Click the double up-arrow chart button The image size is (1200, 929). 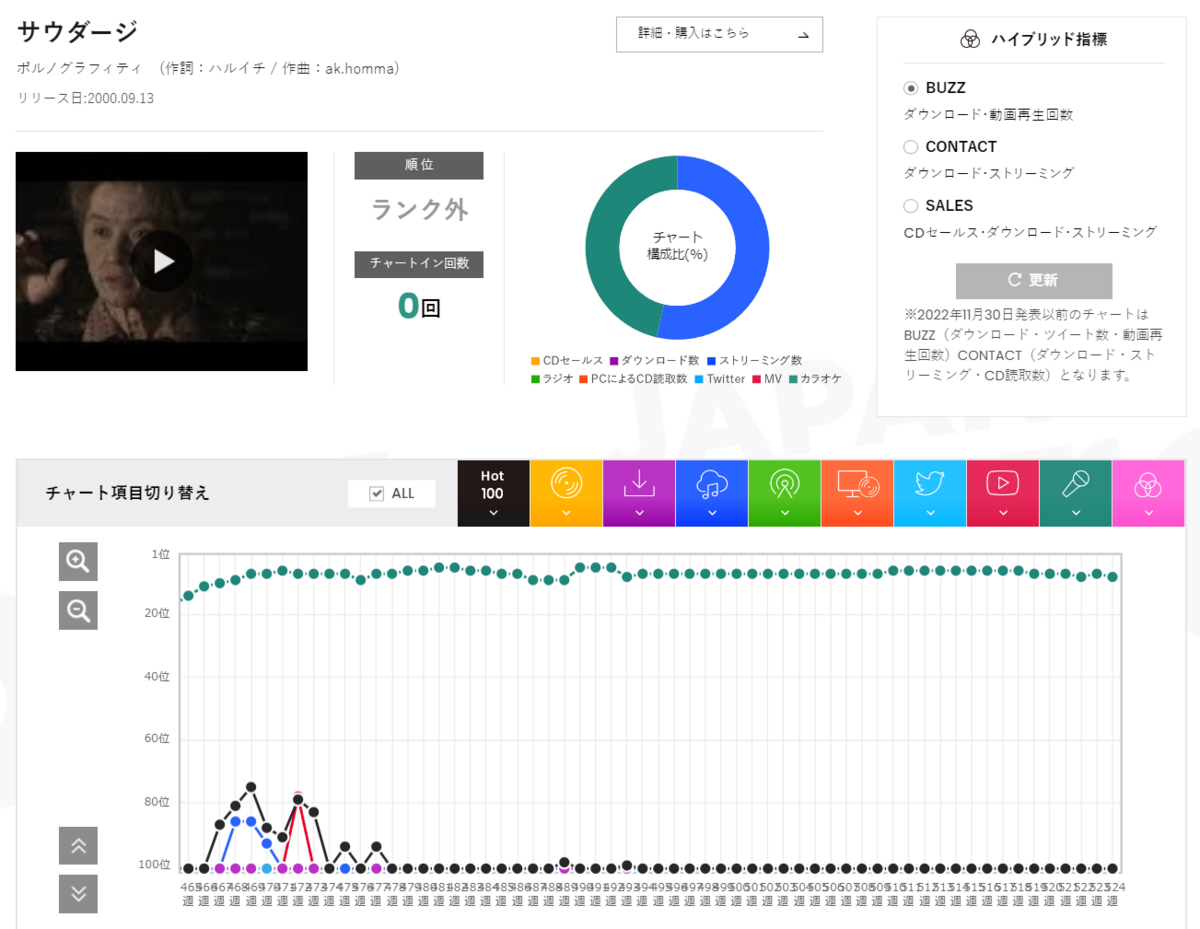[x=78, y=846]
